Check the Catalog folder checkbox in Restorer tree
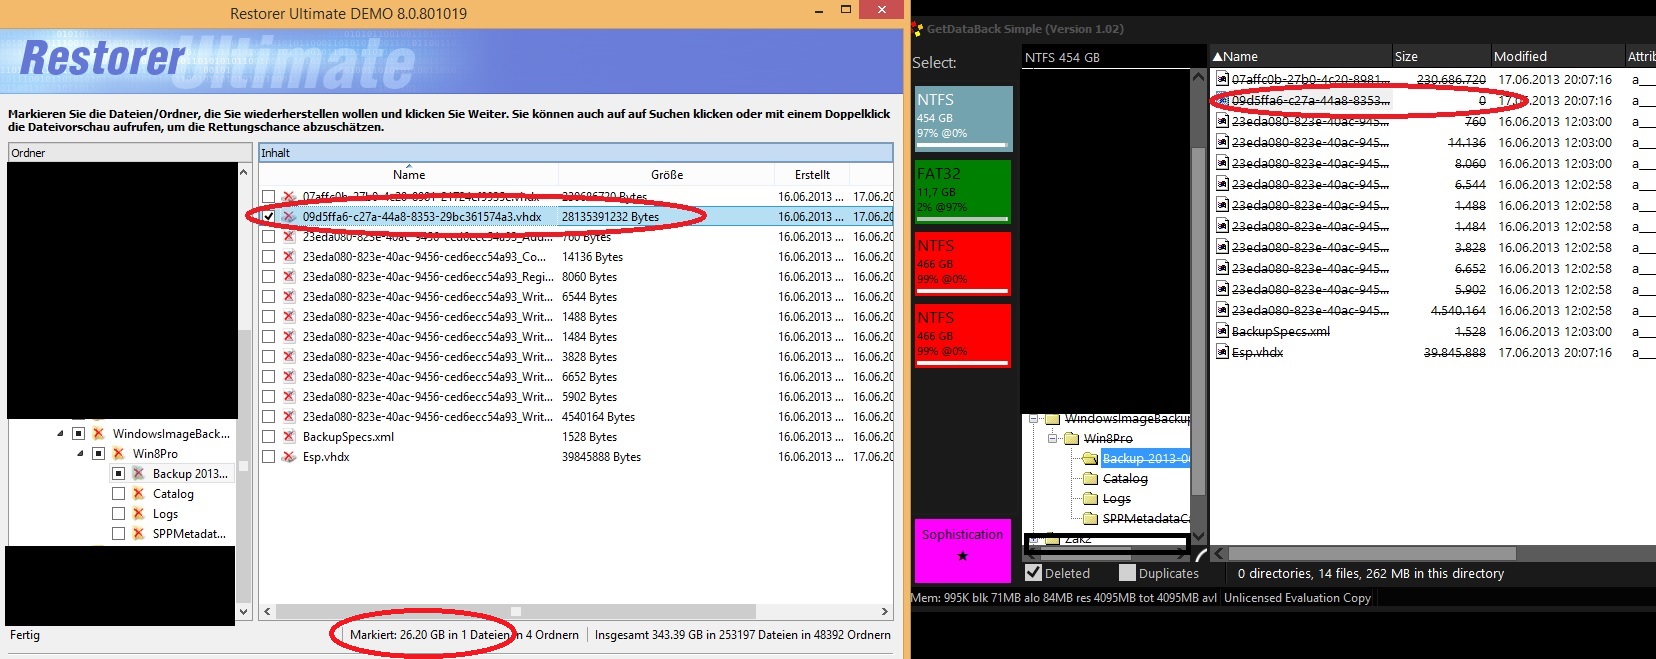Screen dimensions: 1656x659 pyautogui.click(x=119, y=494)
